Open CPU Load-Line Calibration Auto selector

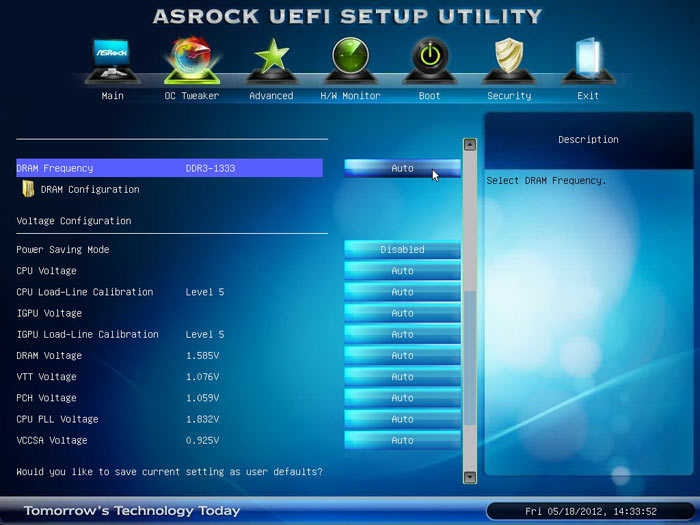(402, 292)
